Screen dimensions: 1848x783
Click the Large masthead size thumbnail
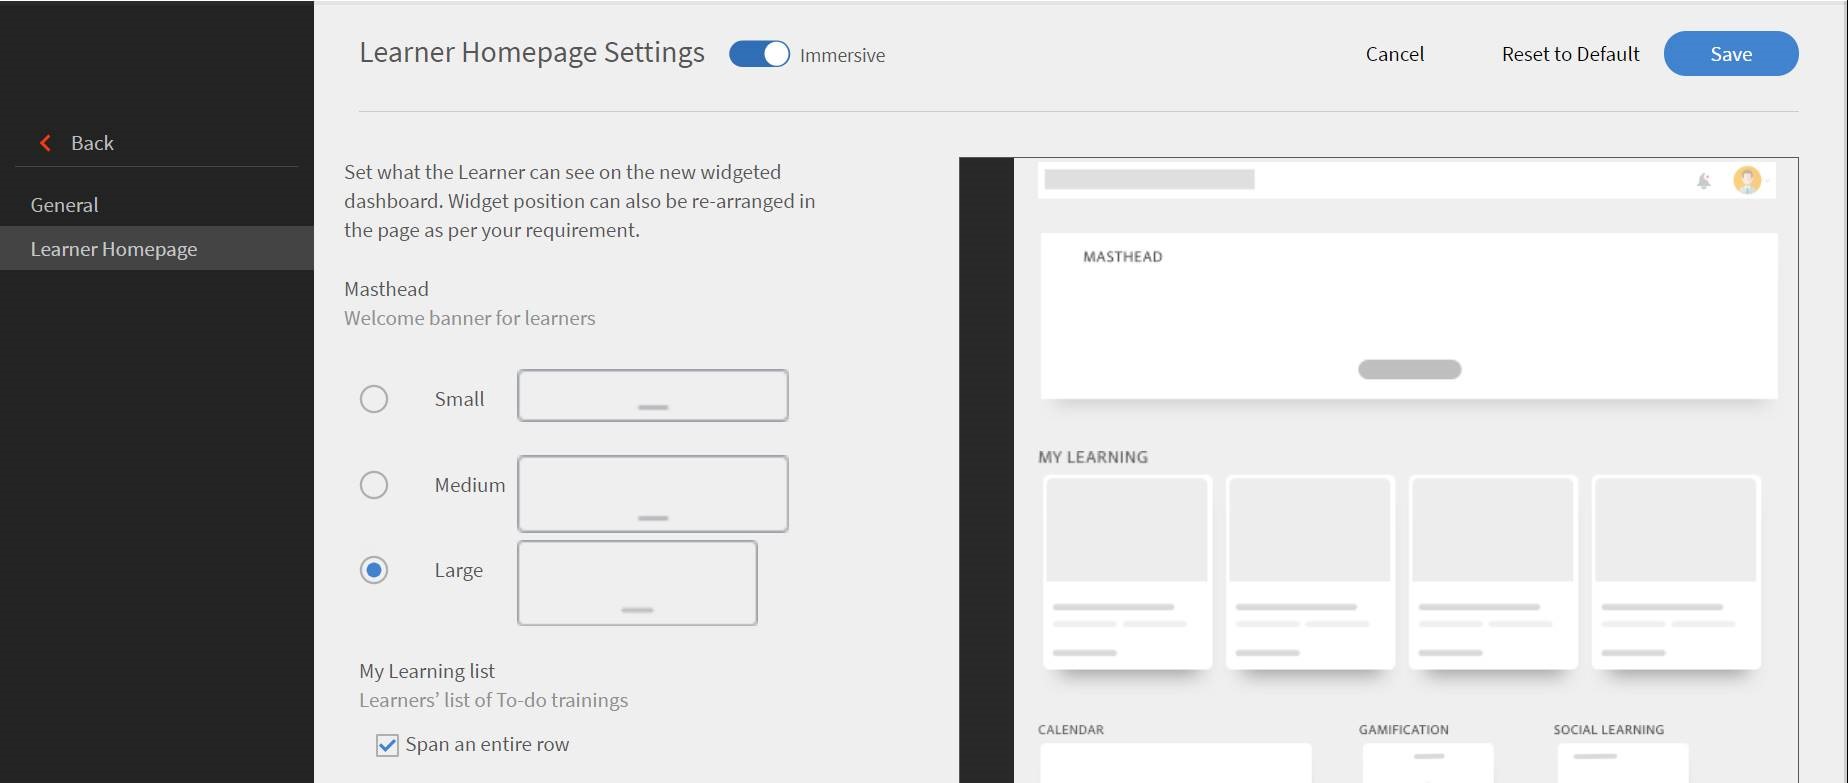pos(637,583)
